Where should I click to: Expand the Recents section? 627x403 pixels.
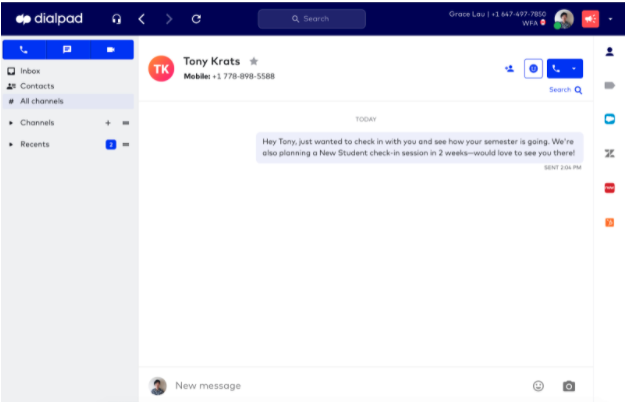pyautogui.click(x=11, y=144)
